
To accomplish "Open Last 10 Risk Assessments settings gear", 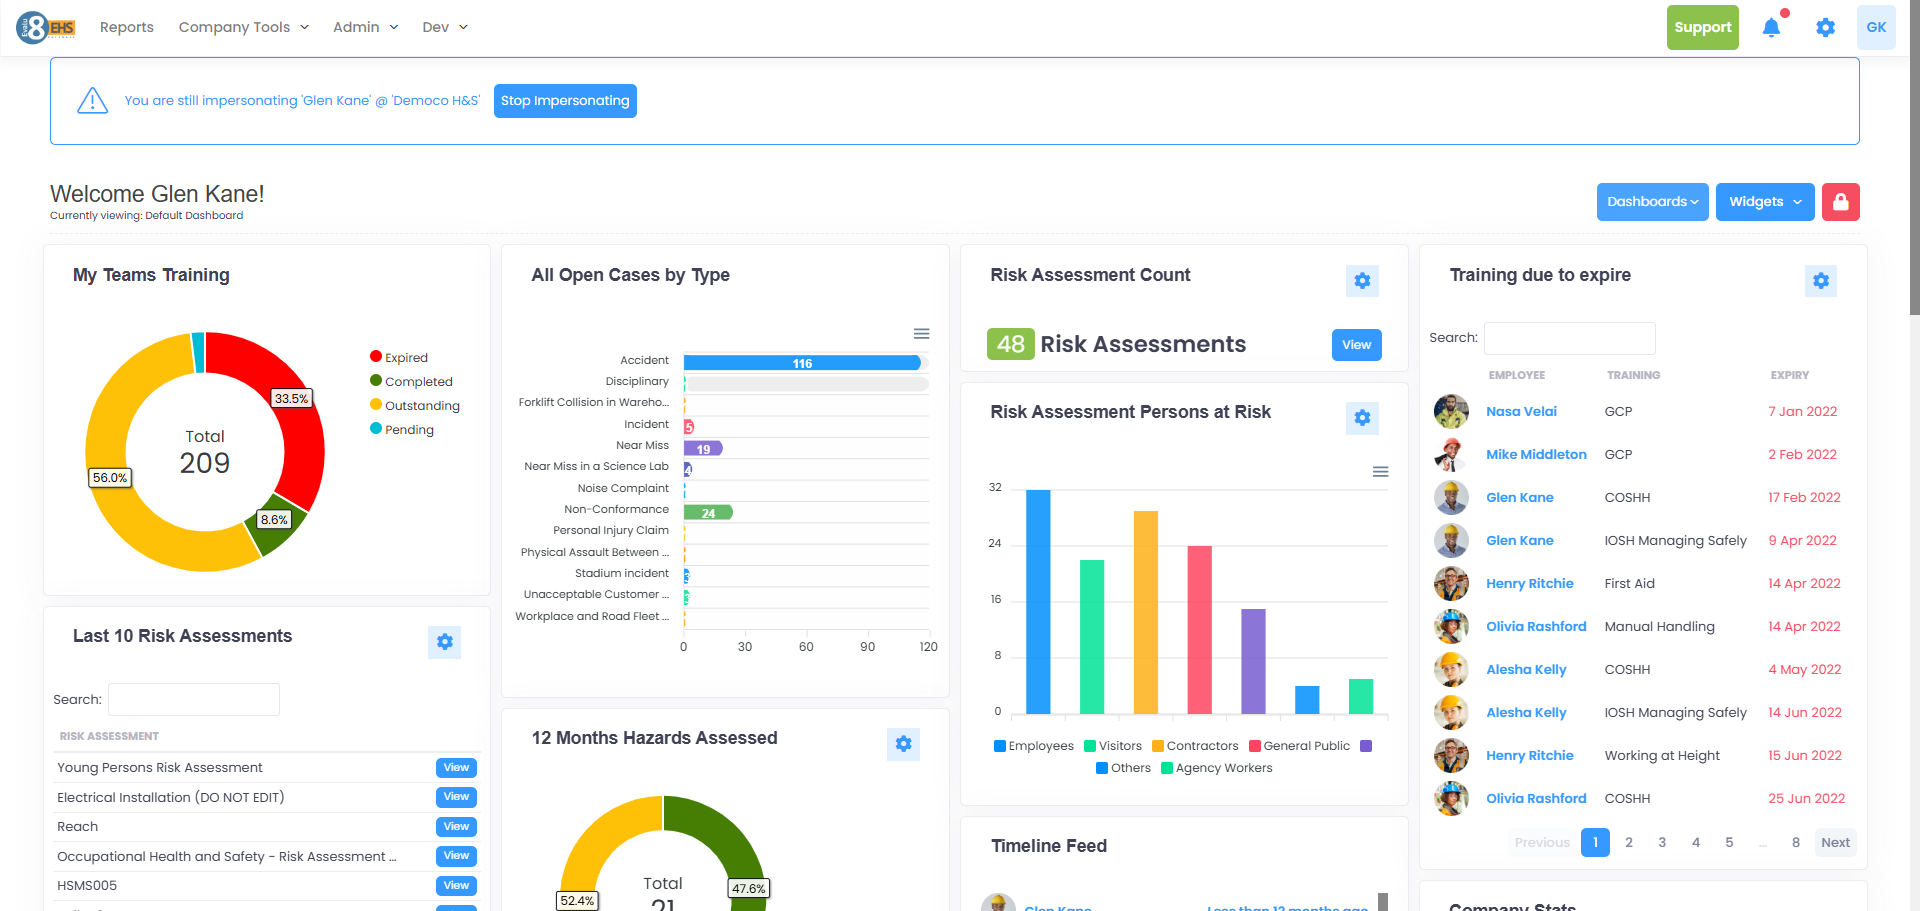I will [445, 642].
